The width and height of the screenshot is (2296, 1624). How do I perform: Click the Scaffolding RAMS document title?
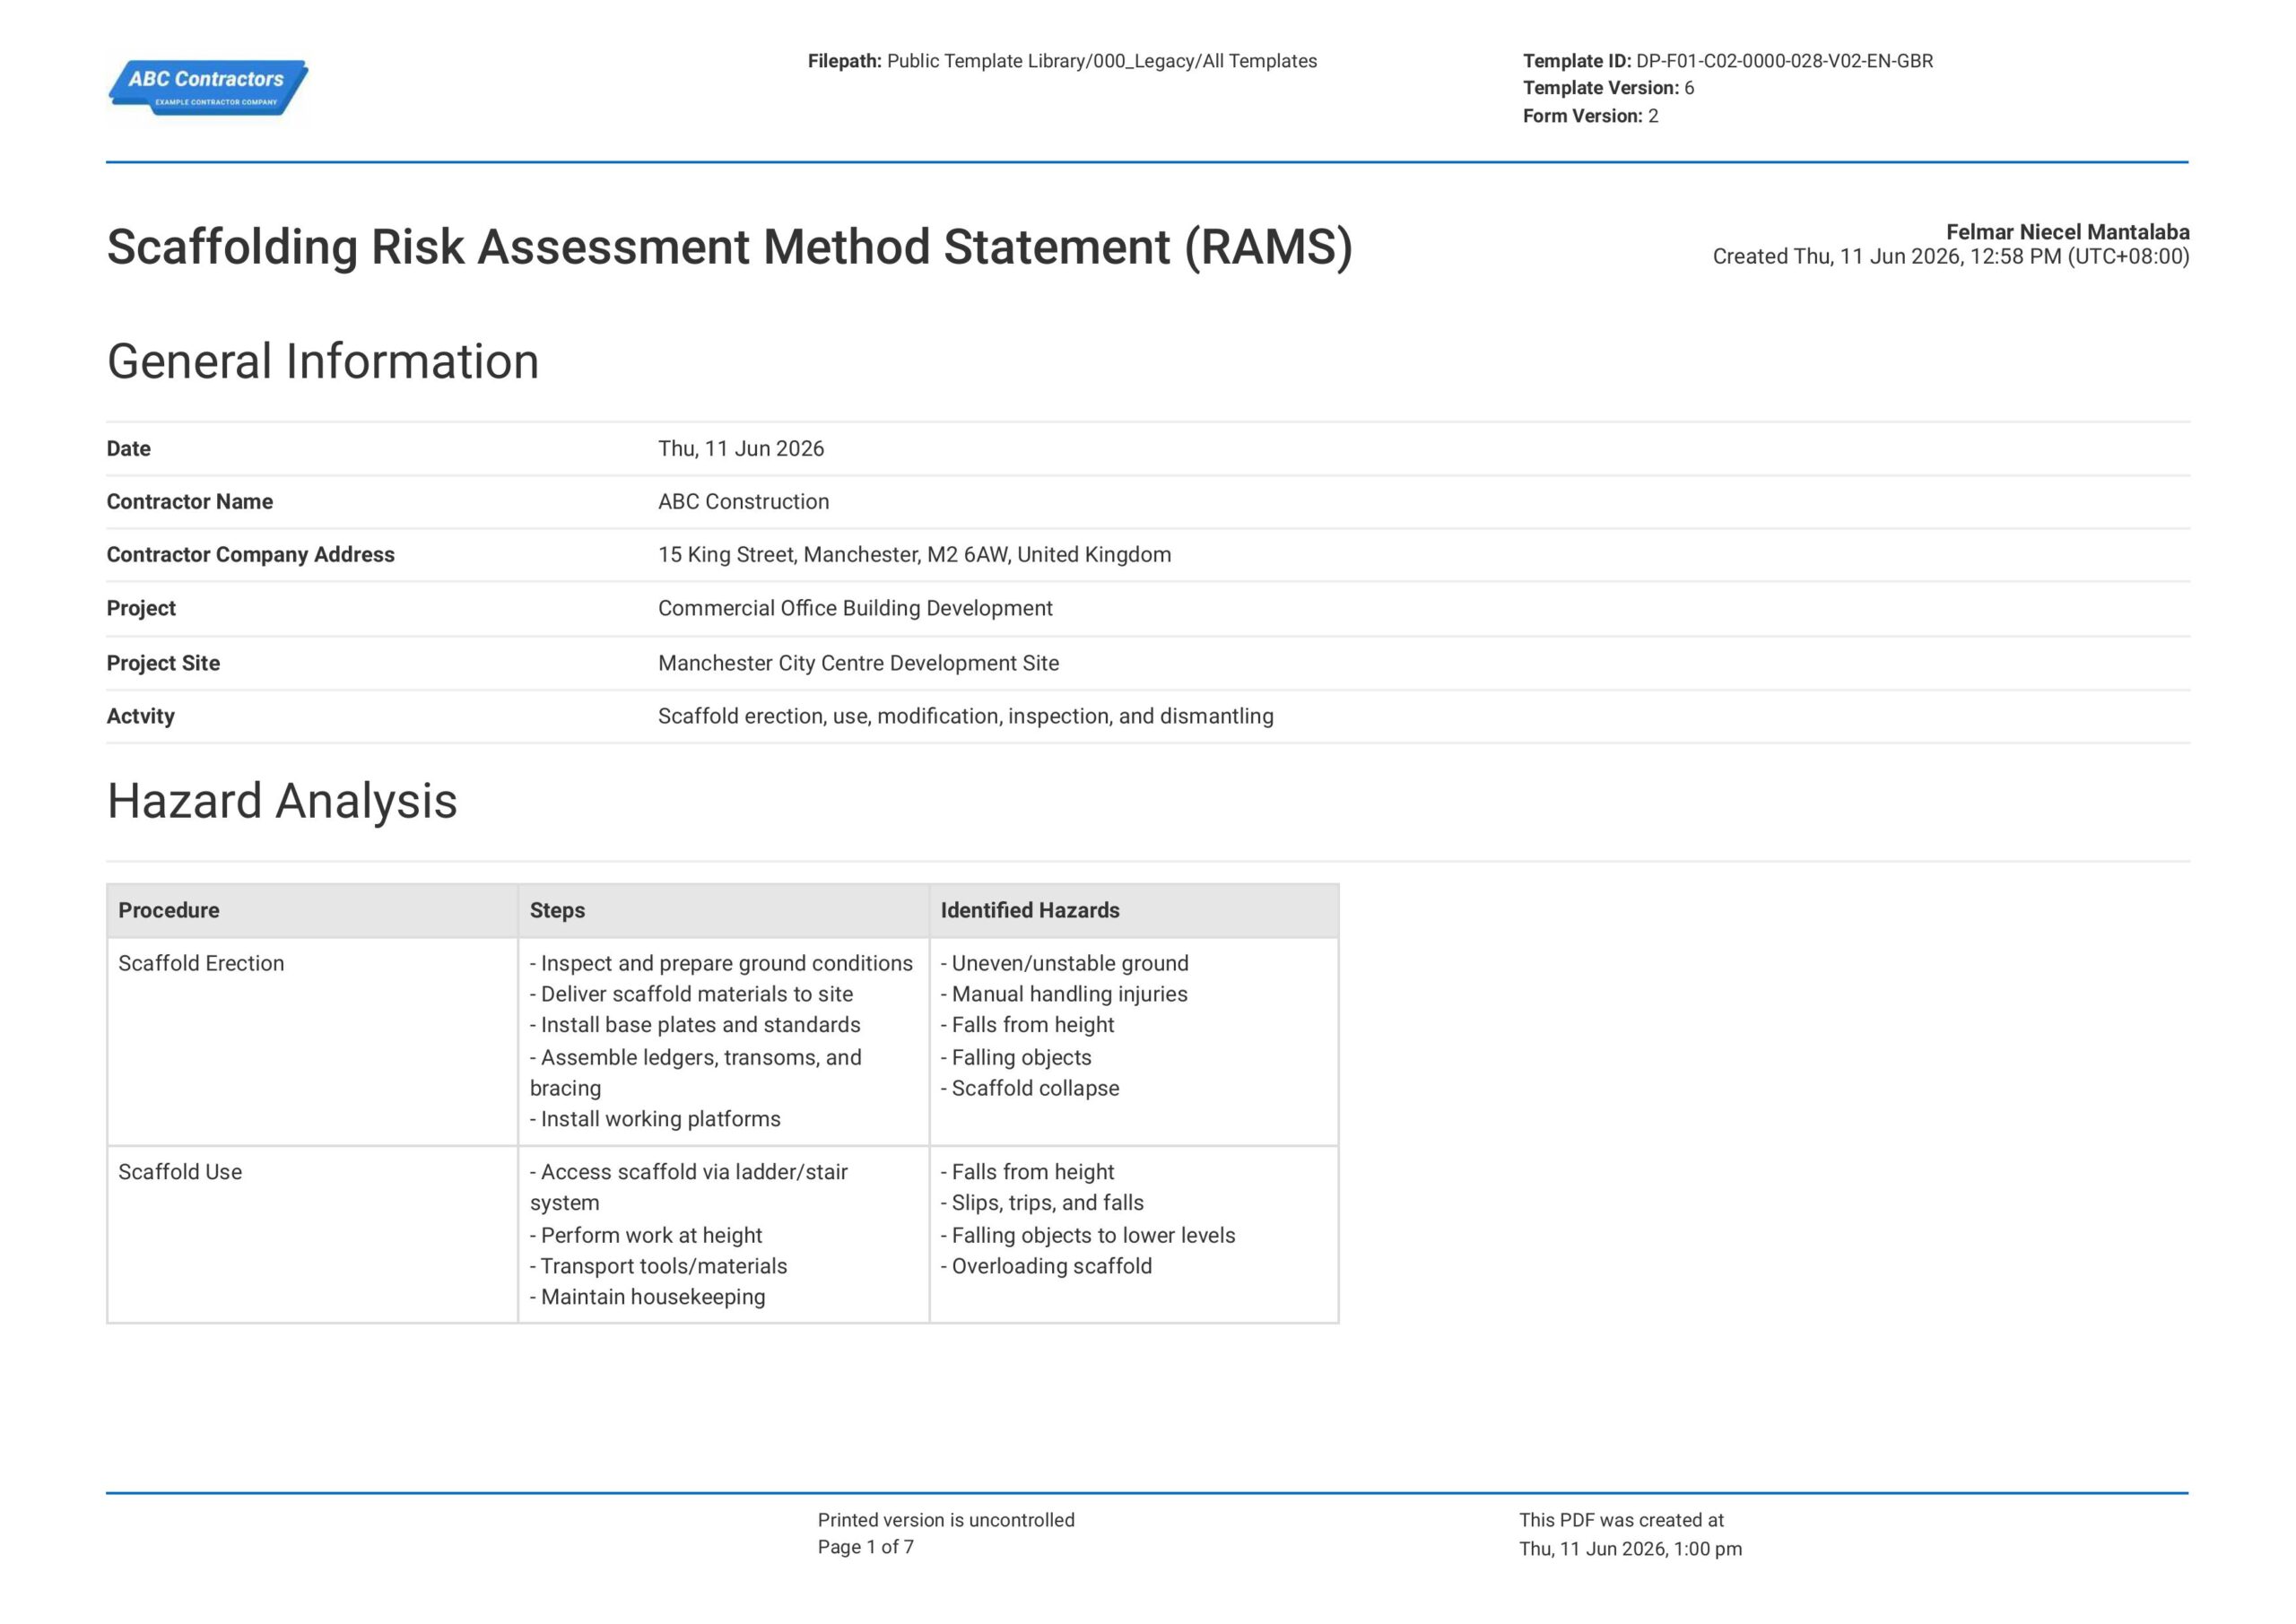coord(729,247)
